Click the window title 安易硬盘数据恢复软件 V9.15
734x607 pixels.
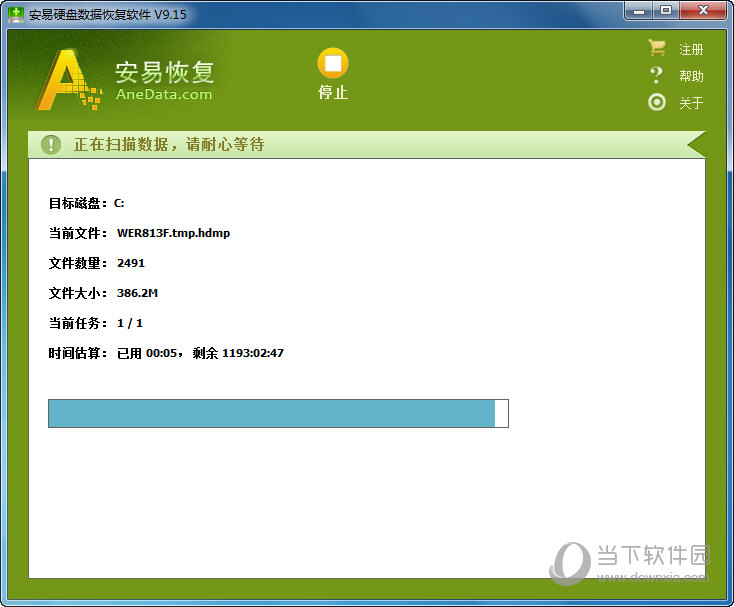coord(108,15)
